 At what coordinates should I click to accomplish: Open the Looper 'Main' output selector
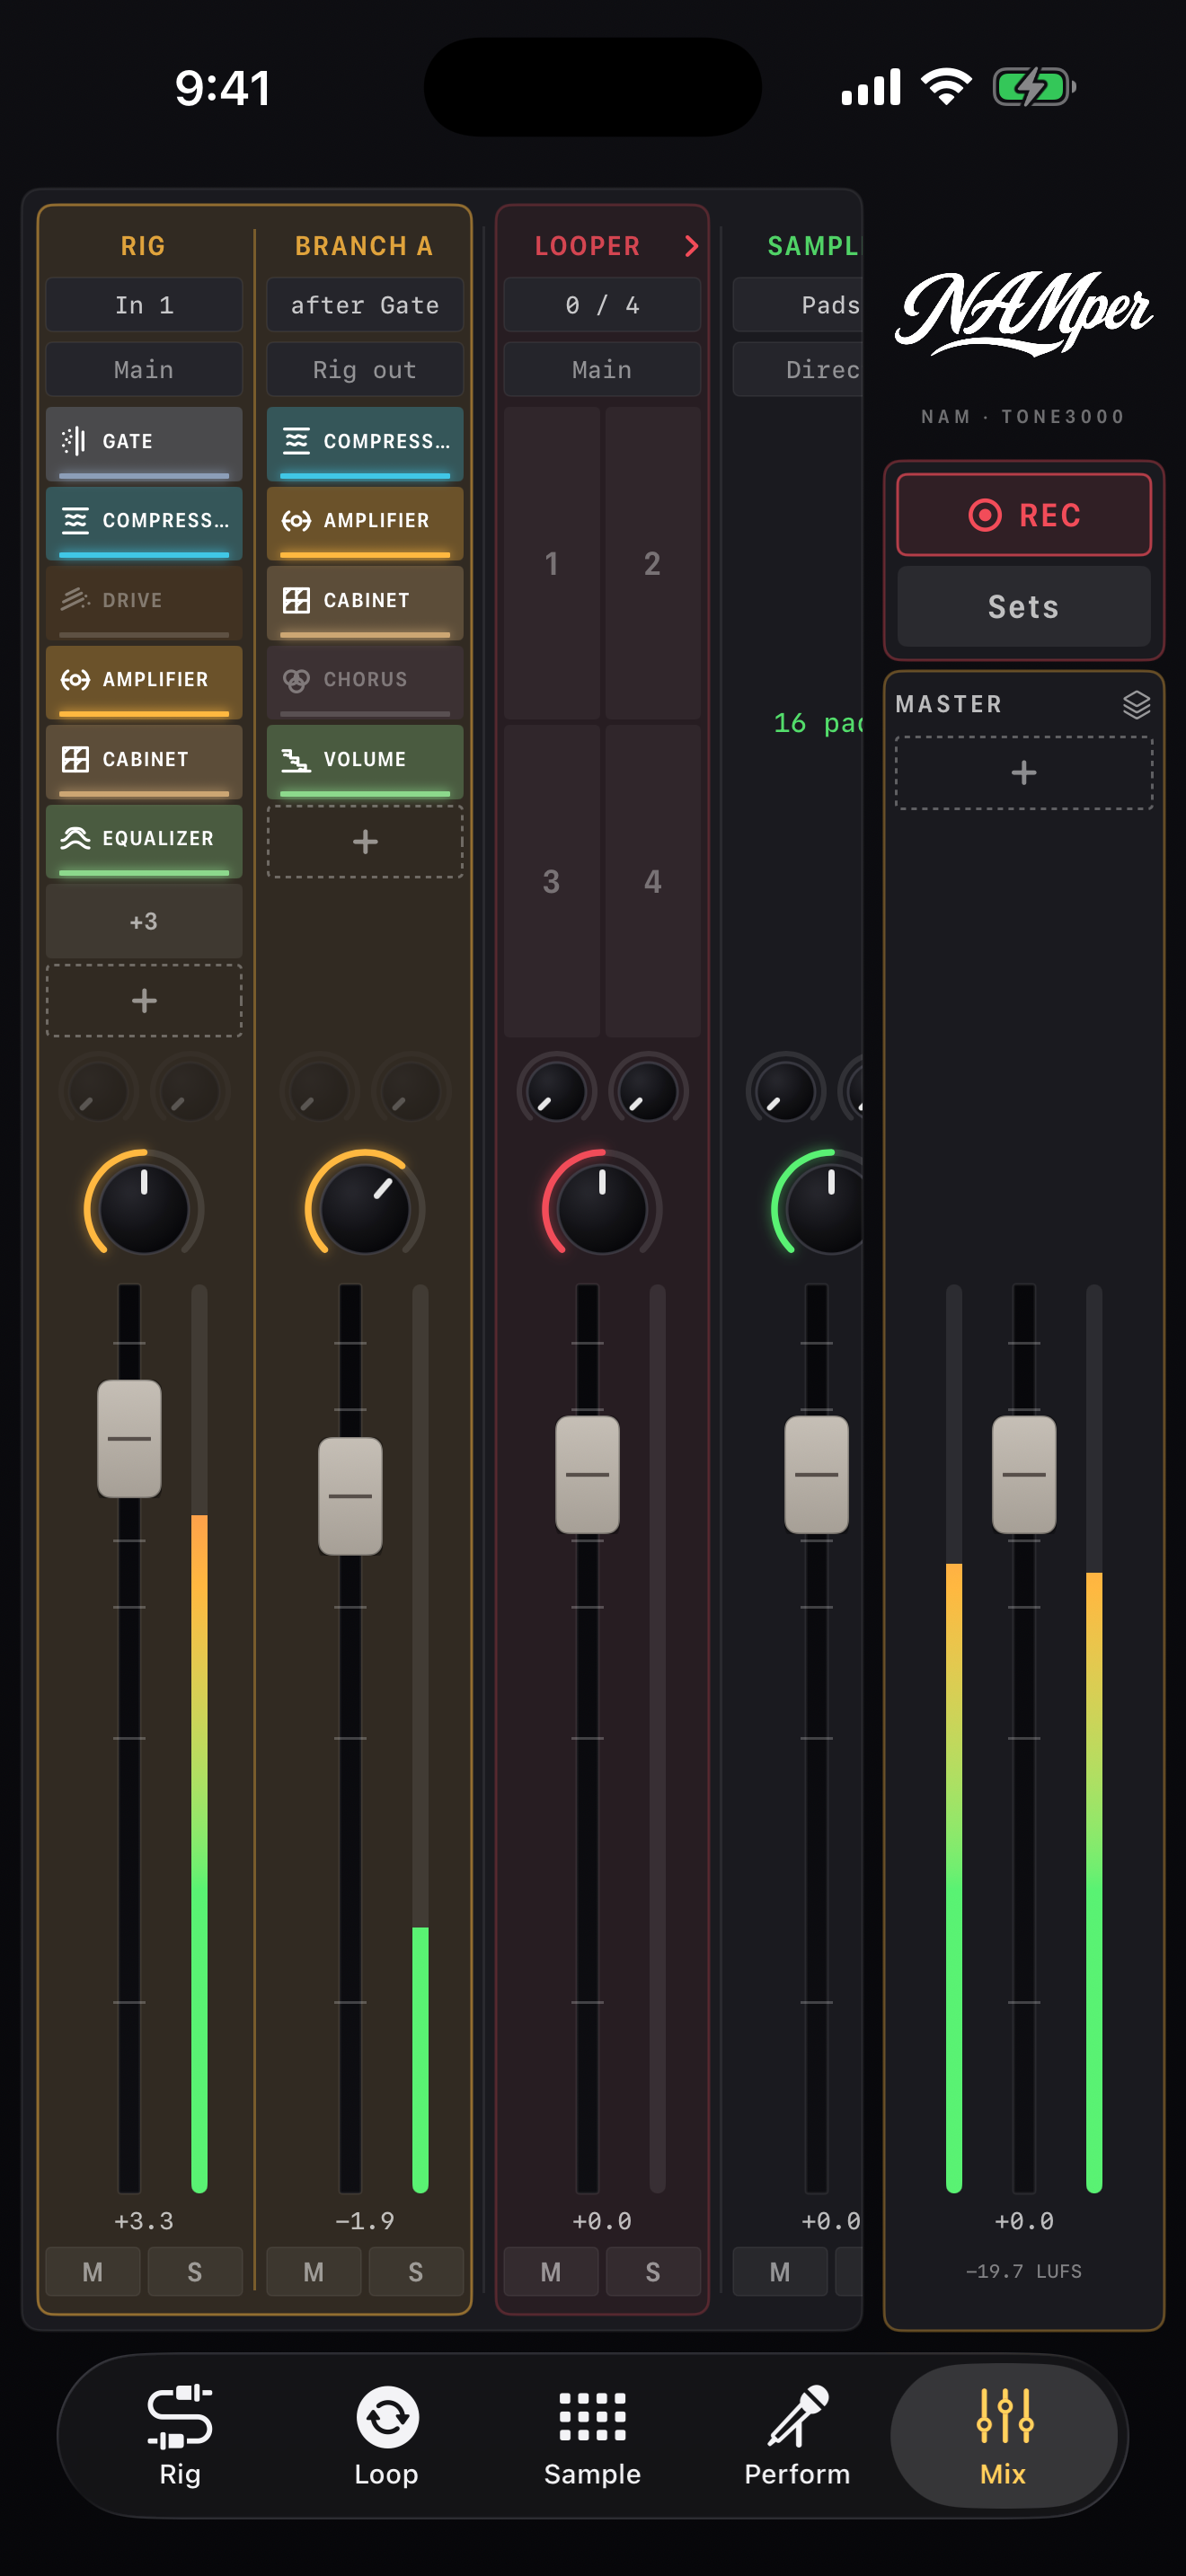tap(602, 370)
